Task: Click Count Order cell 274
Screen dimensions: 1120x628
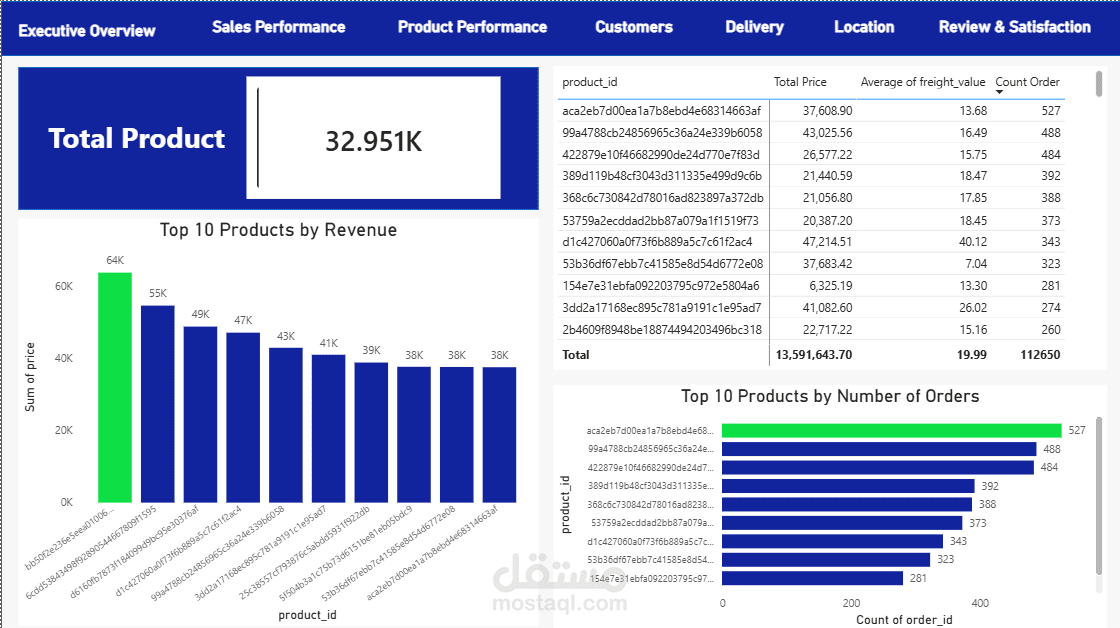Action: coord(1051,308)
